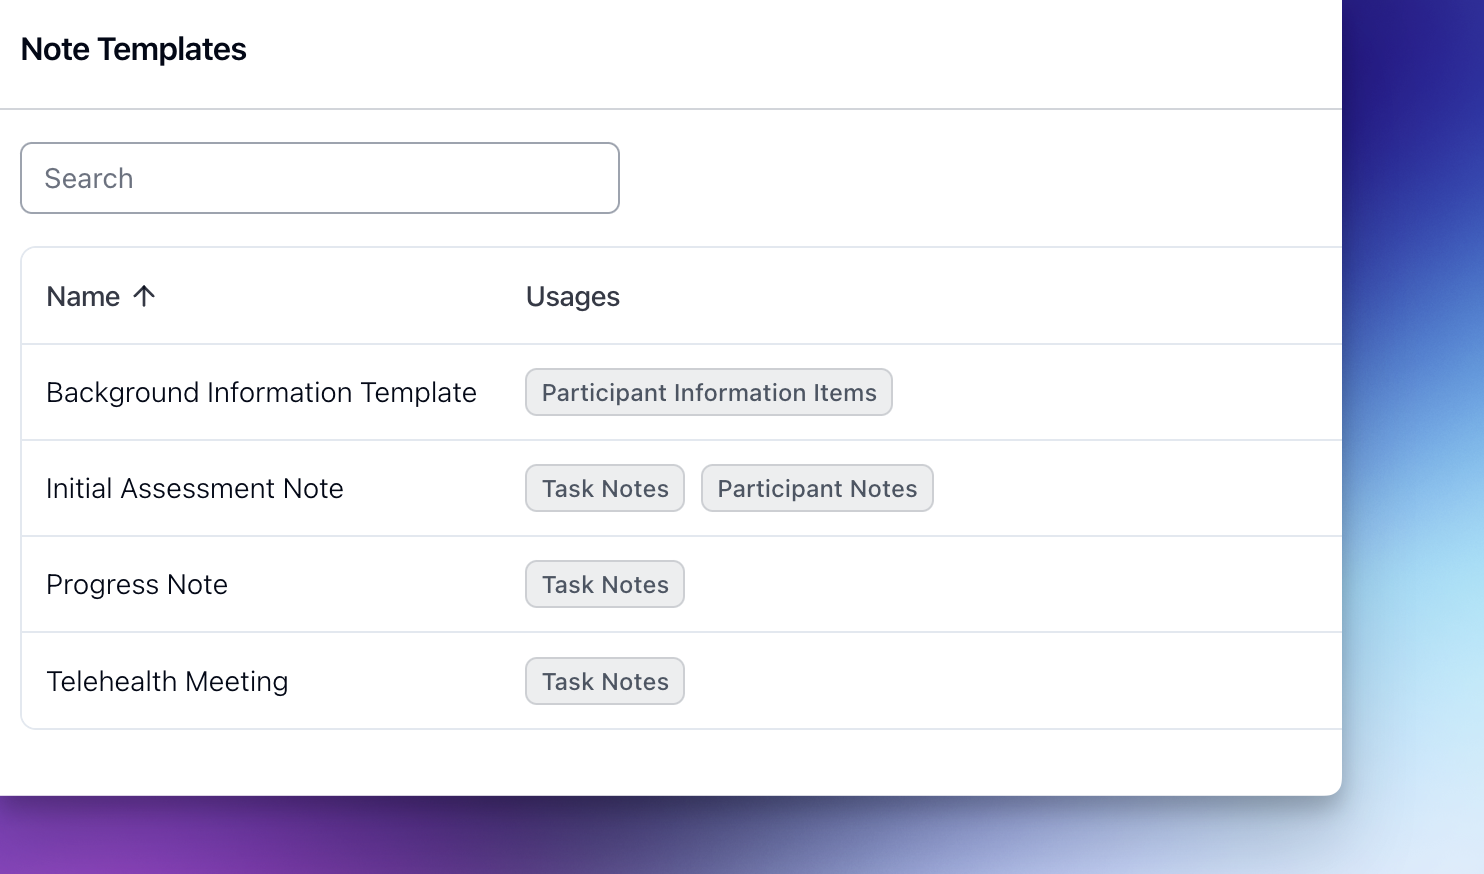
Task: Open the Background Information Template
Action: pos(261,392)
